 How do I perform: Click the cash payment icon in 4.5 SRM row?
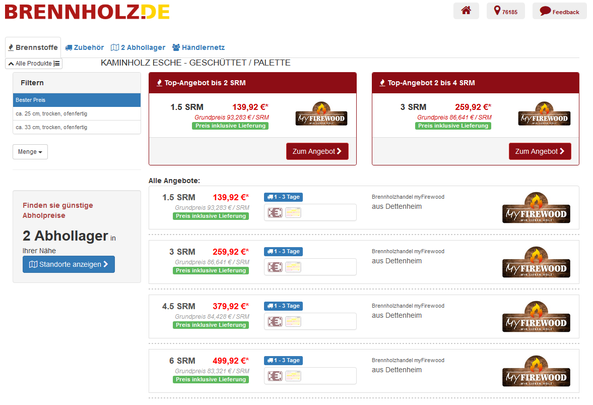275,322
